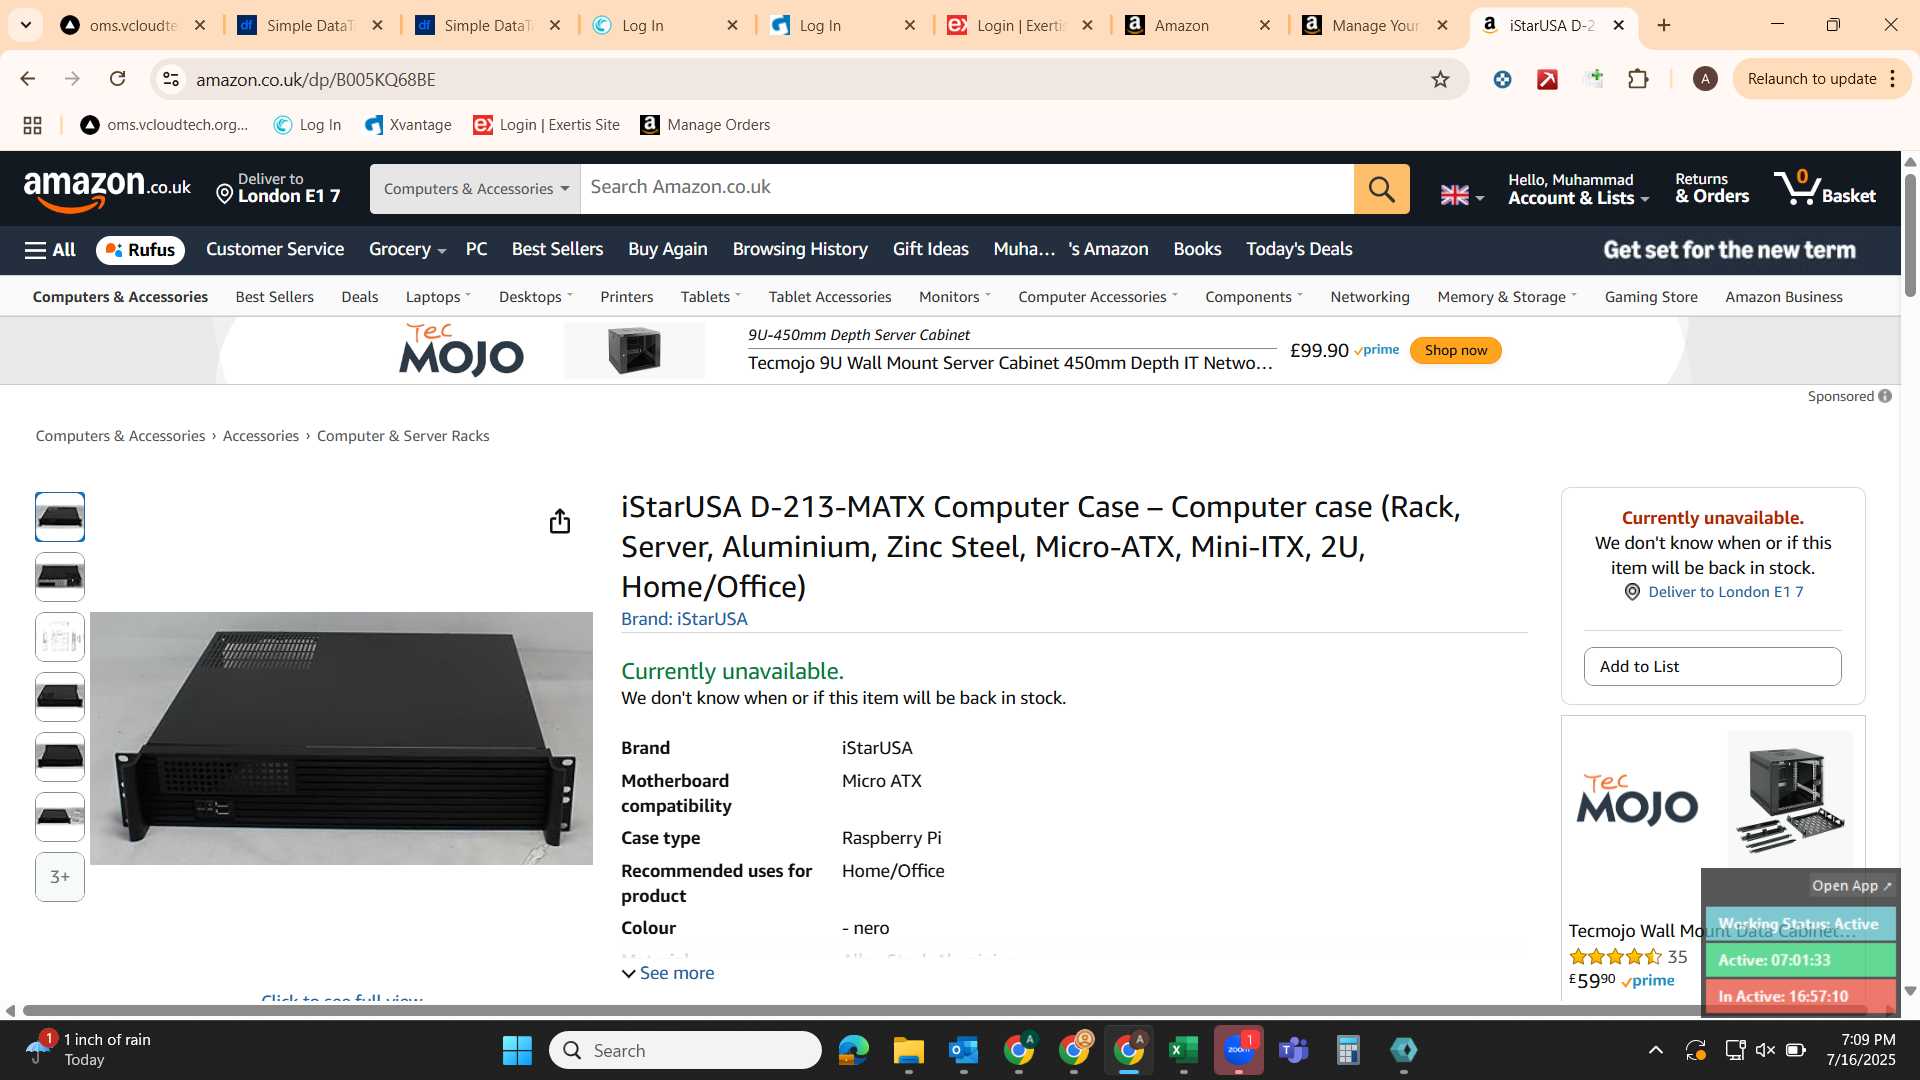This screenshot has width=1920, height=1080.
Task: Switch to the Login | Exertis browser tab
Action: point(1020,25)
